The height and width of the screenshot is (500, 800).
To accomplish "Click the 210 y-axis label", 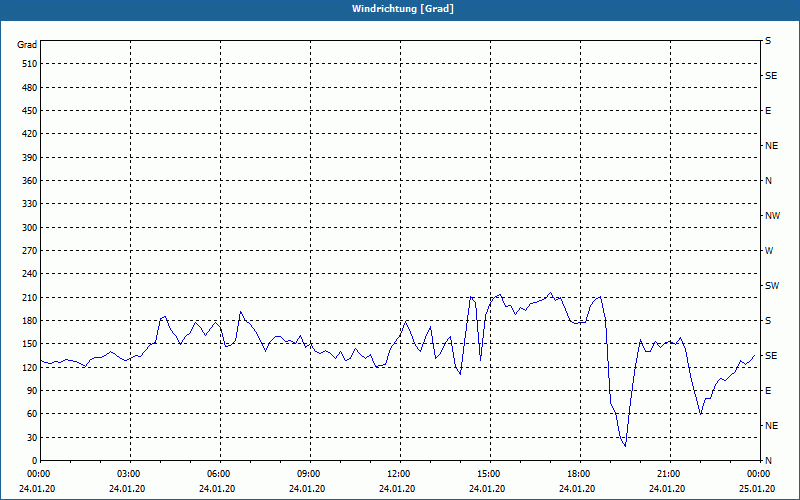I will (30, 297).
